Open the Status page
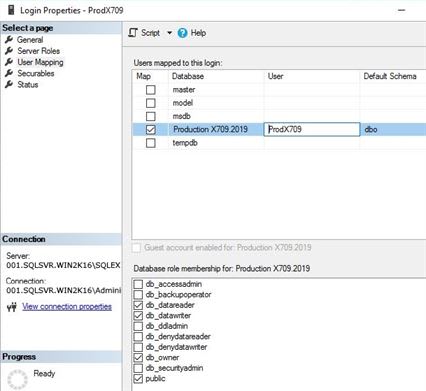The image size is (426, 391). click(28, 85)
